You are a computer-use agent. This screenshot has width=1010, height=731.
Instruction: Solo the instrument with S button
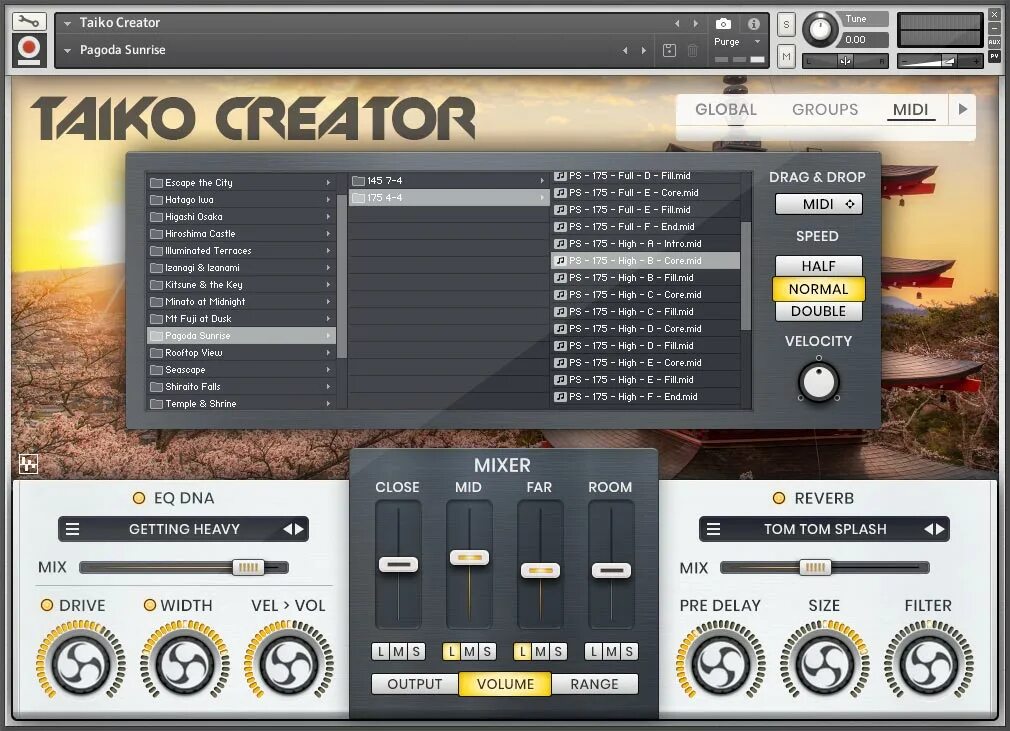[786, 25]
